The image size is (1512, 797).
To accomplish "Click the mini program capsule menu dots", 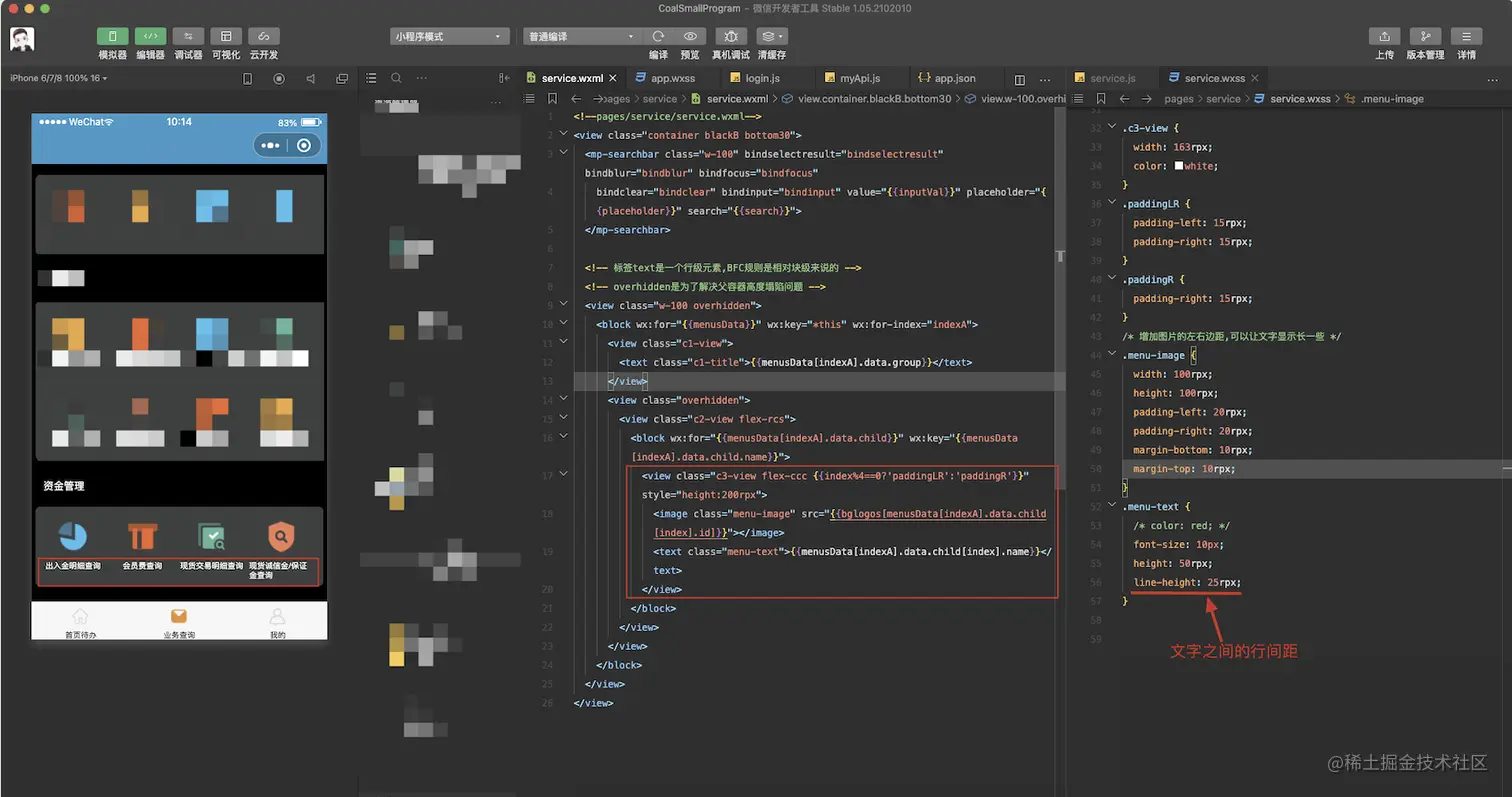I will (270, 145).
